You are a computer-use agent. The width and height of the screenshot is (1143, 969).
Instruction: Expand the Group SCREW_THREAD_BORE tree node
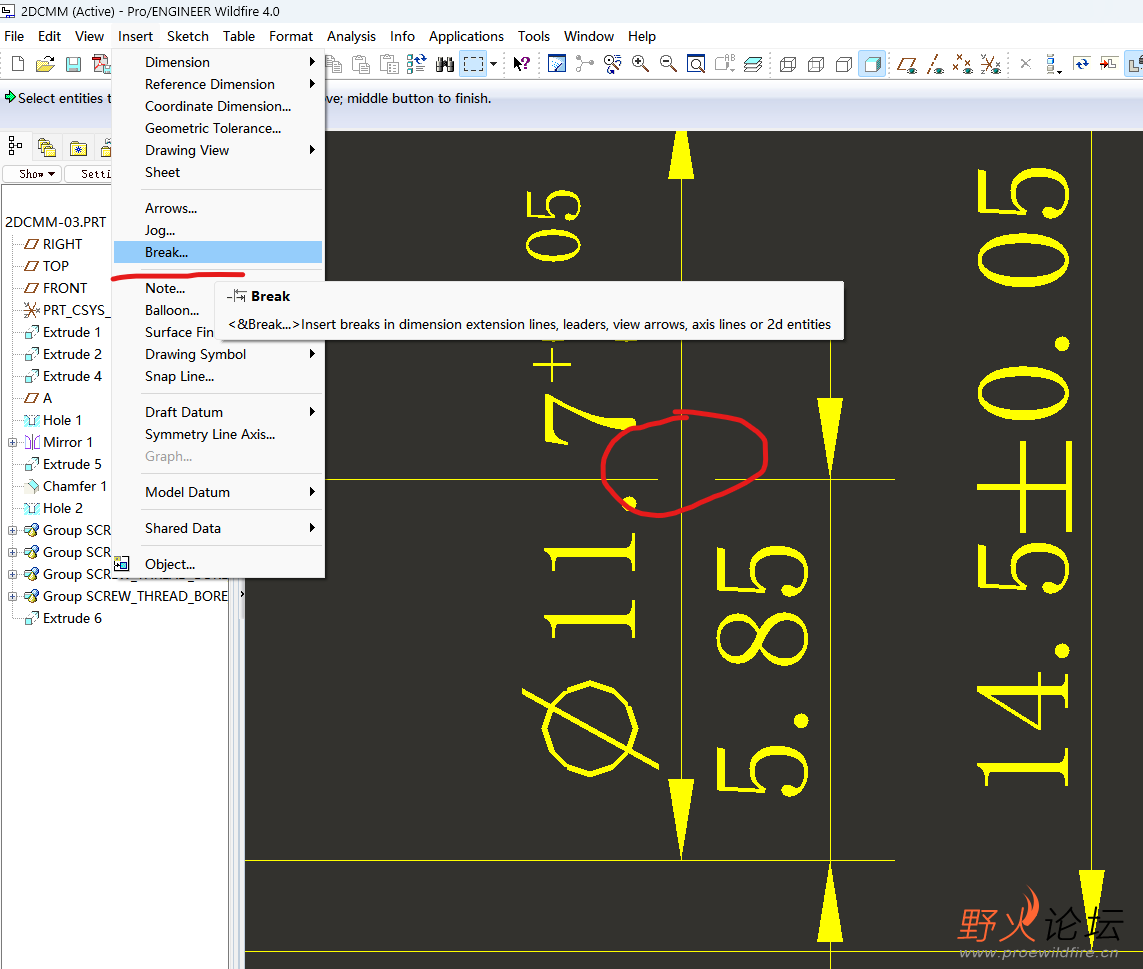12,596
